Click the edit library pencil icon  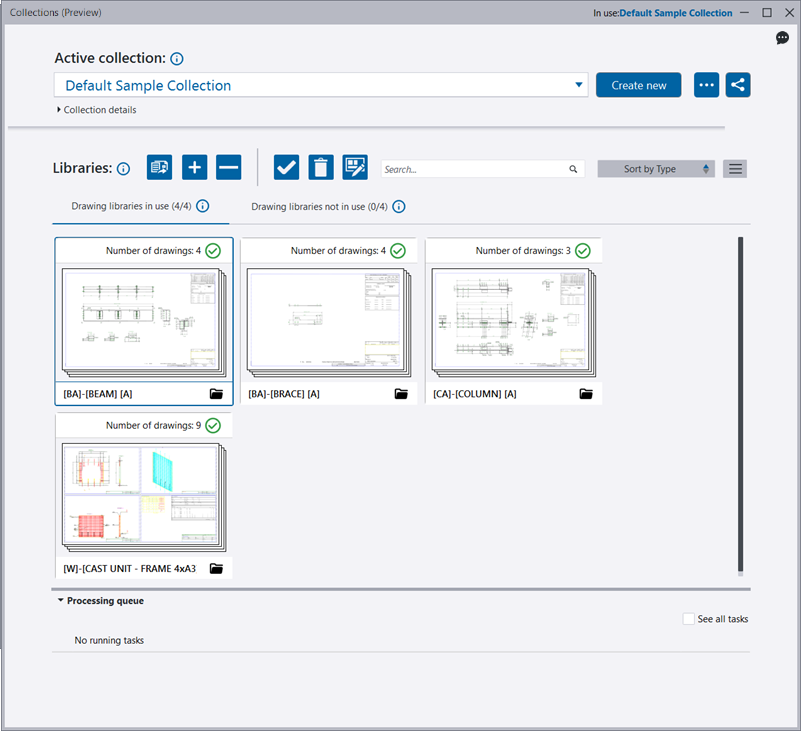click(355, 168)
